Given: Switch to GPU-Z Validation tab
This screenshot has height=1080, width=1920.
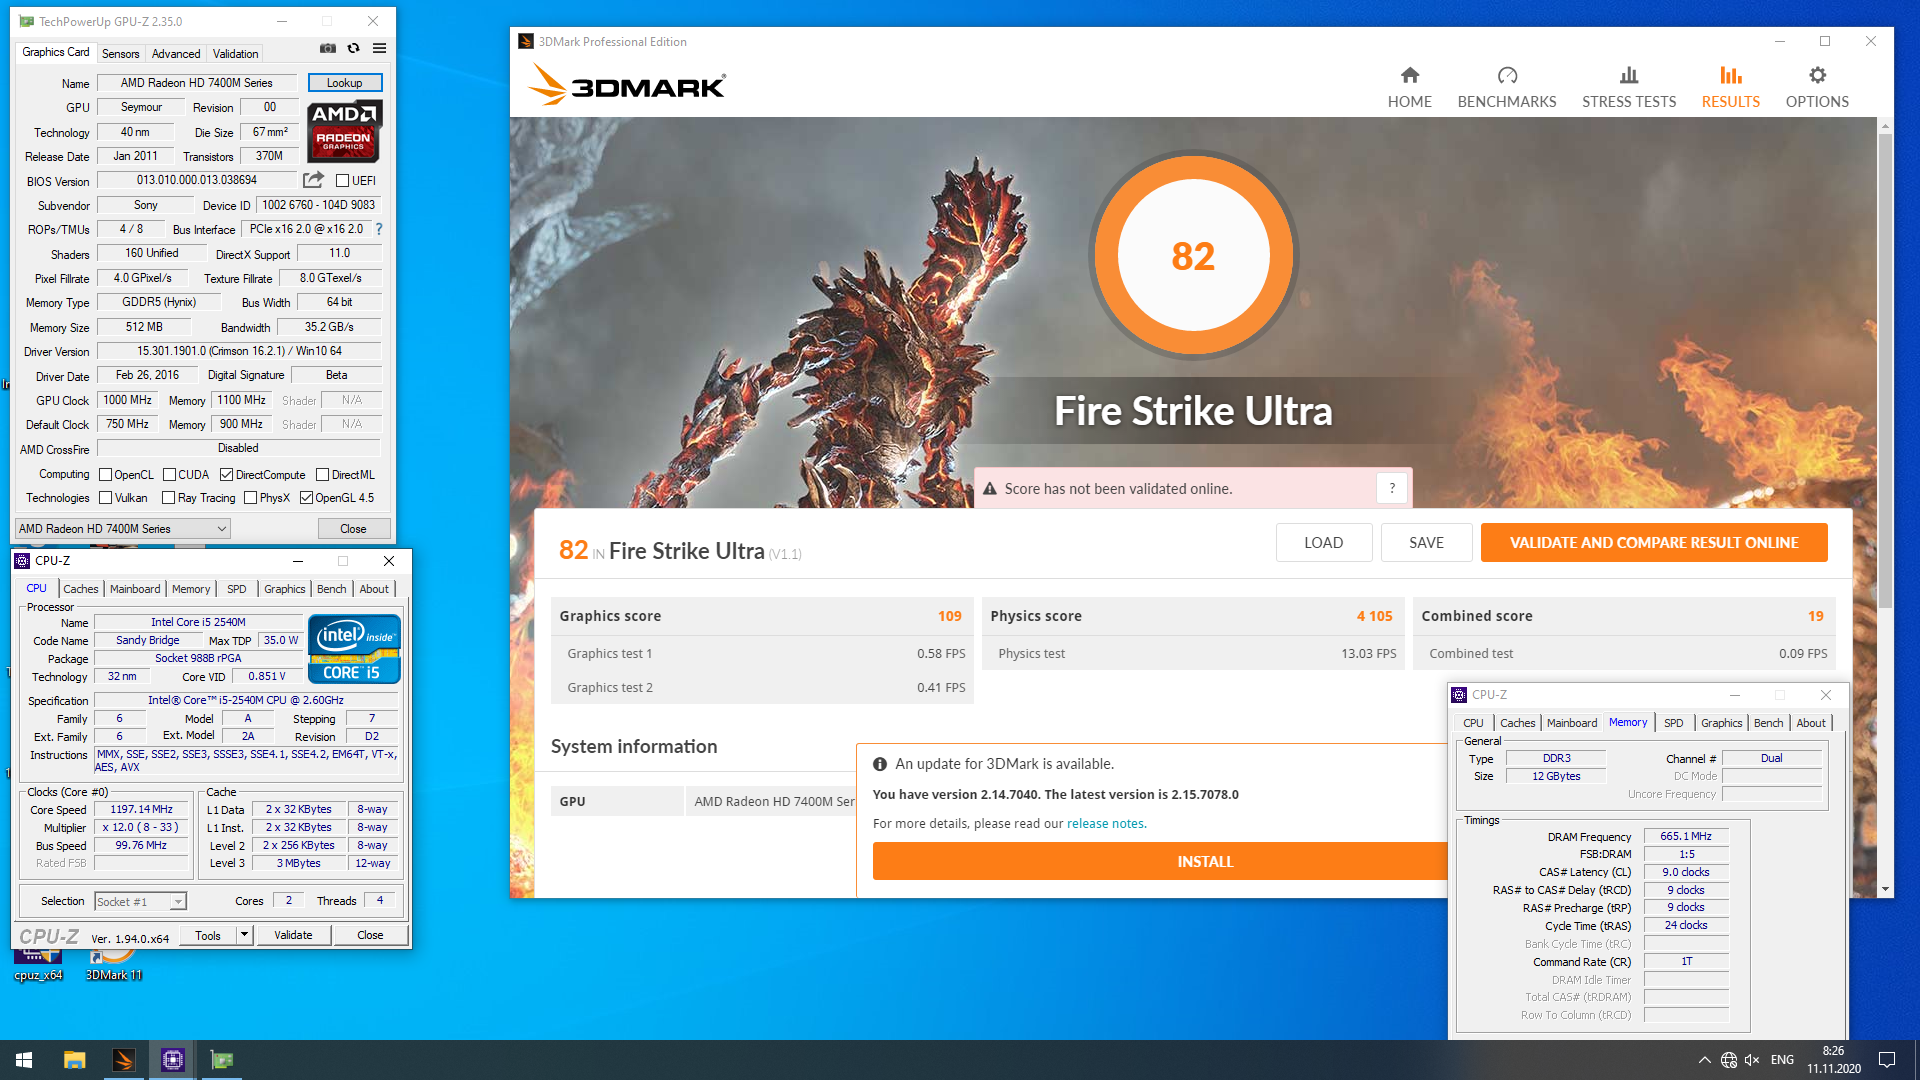Looking at the screenshot, I should (x=235, y=54).
